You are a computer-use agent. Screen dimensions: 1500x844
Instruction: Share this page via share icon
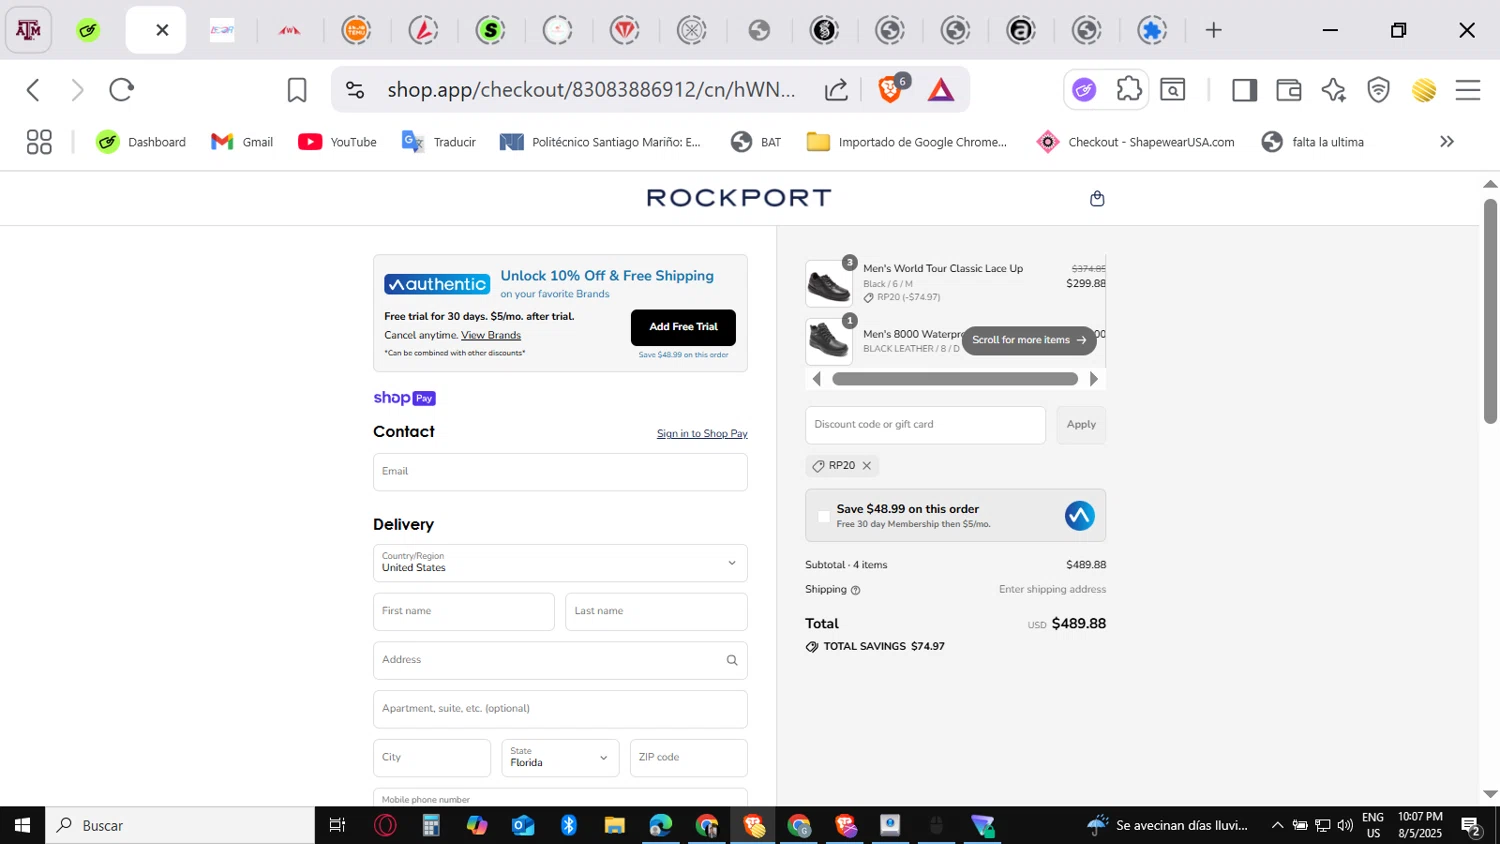836,90
